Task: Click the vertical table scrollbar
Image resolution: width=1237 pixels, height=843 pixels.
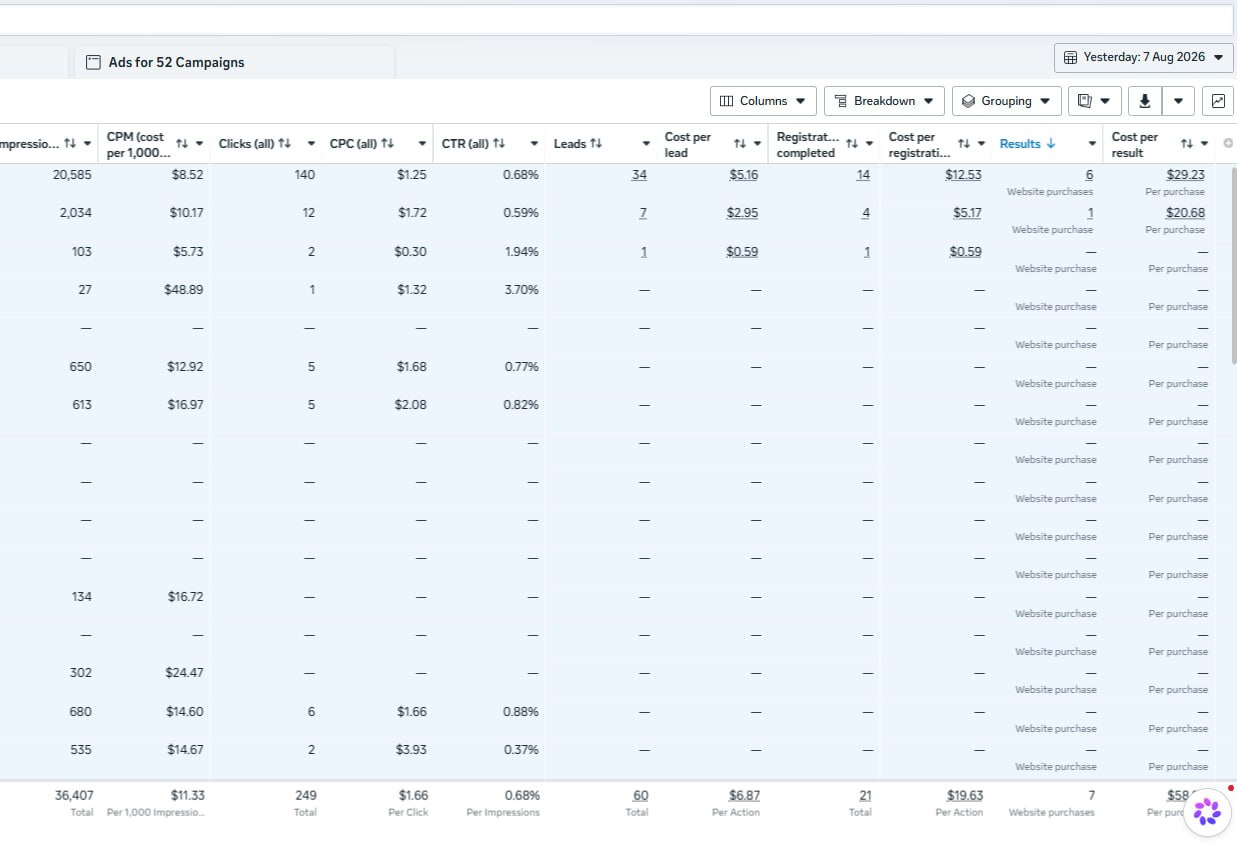Action: (x=1234, y=265)
